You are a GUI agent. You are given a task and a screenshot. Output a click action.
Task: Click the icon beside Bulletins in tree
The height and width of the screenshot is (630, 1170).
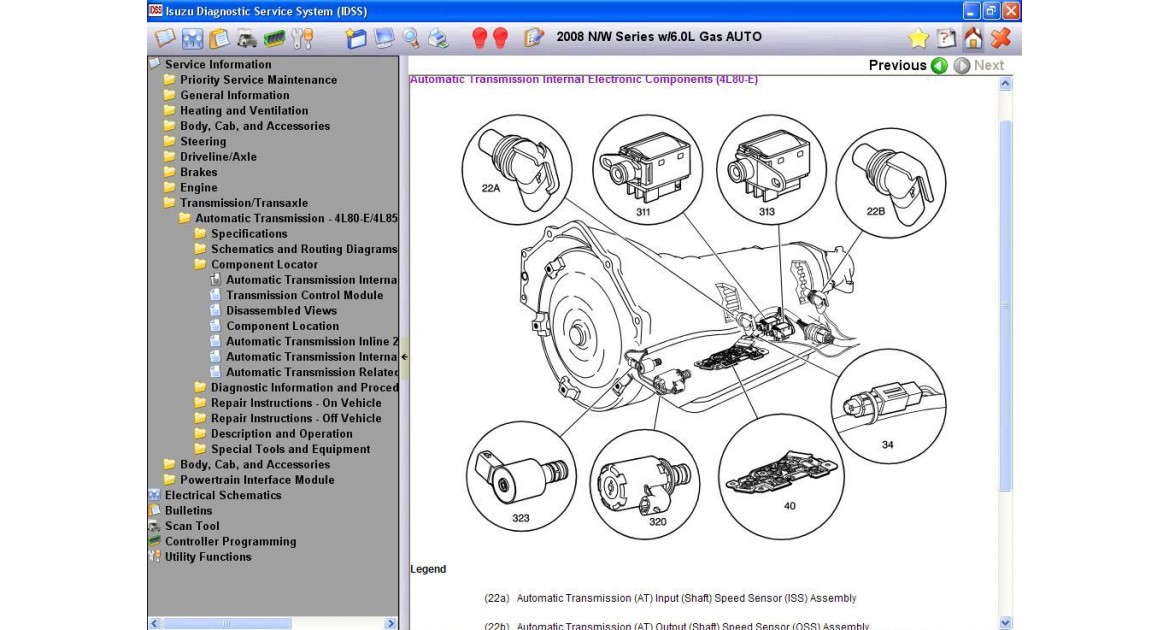(x=154, y=511)
